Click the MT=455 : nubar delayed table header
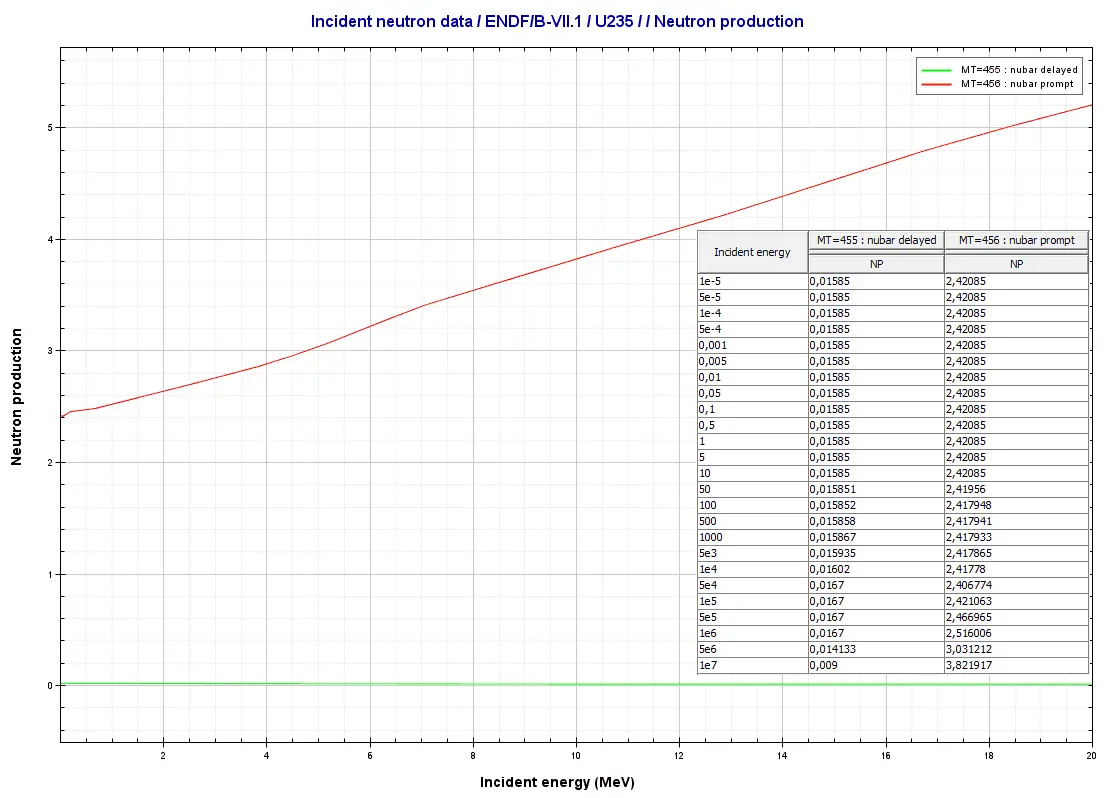1114x798 pixels. (x=875, y=240)
